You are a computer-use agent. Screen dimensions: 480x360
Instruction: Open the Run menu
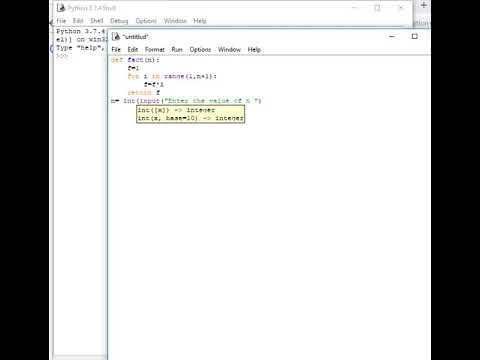point(177,49)
